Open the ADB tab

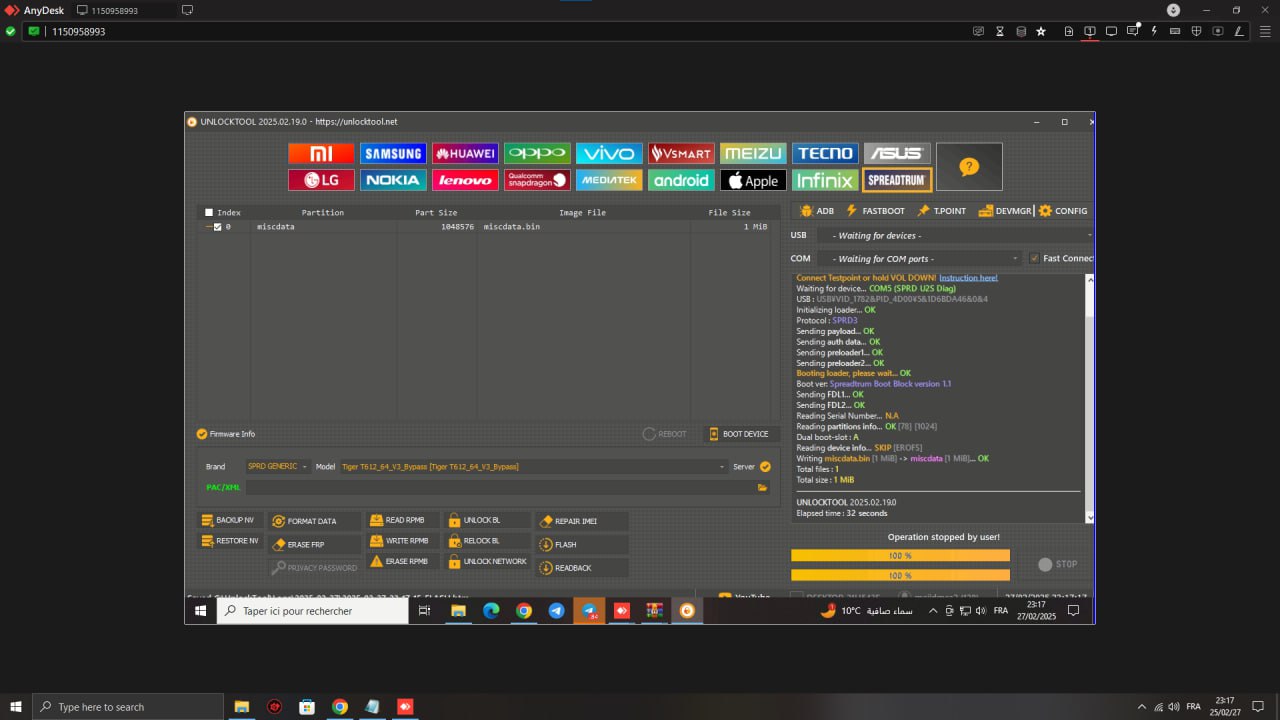(x=817, y=211)
